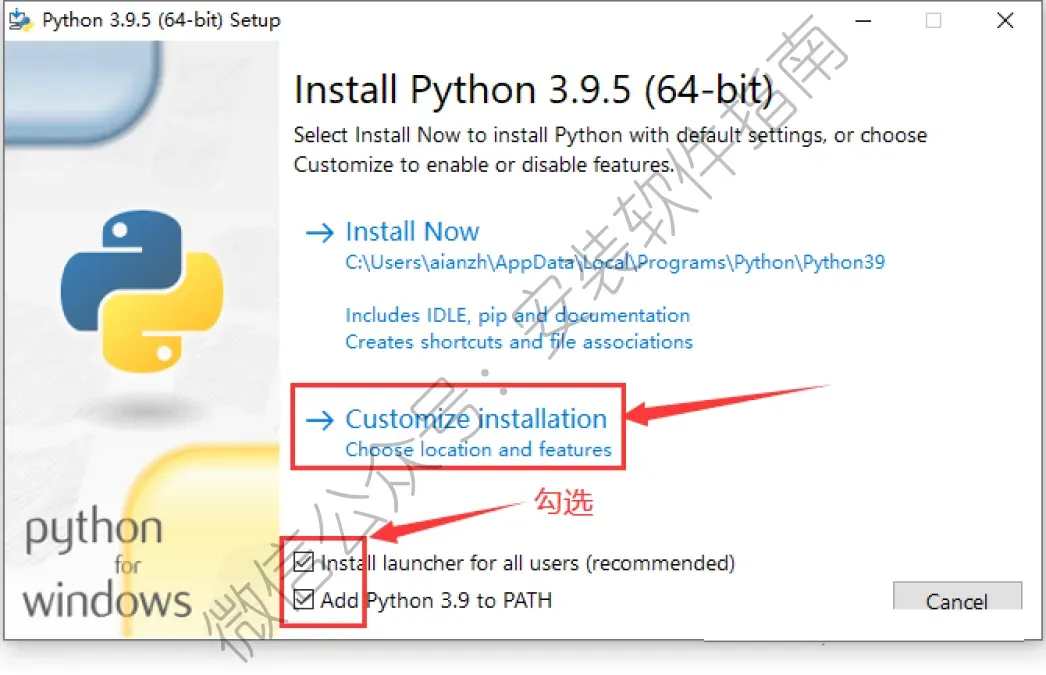Click the "Install Python 3.9.5 (64-bit)" heading
1046x675 pixels.
[534, 89]
